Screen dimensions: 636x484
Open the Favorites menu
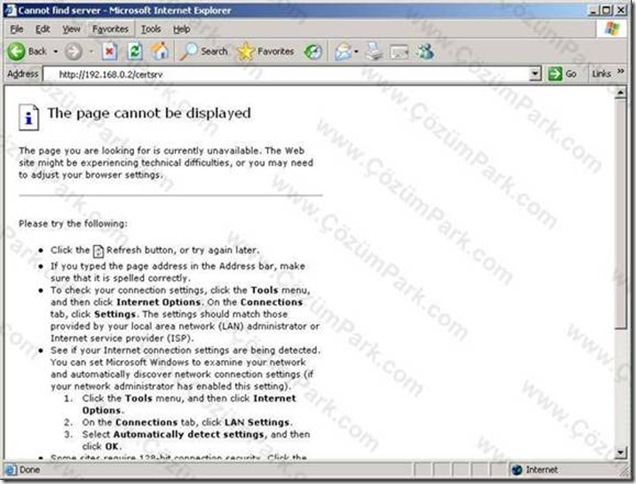[x=110, y=29]
